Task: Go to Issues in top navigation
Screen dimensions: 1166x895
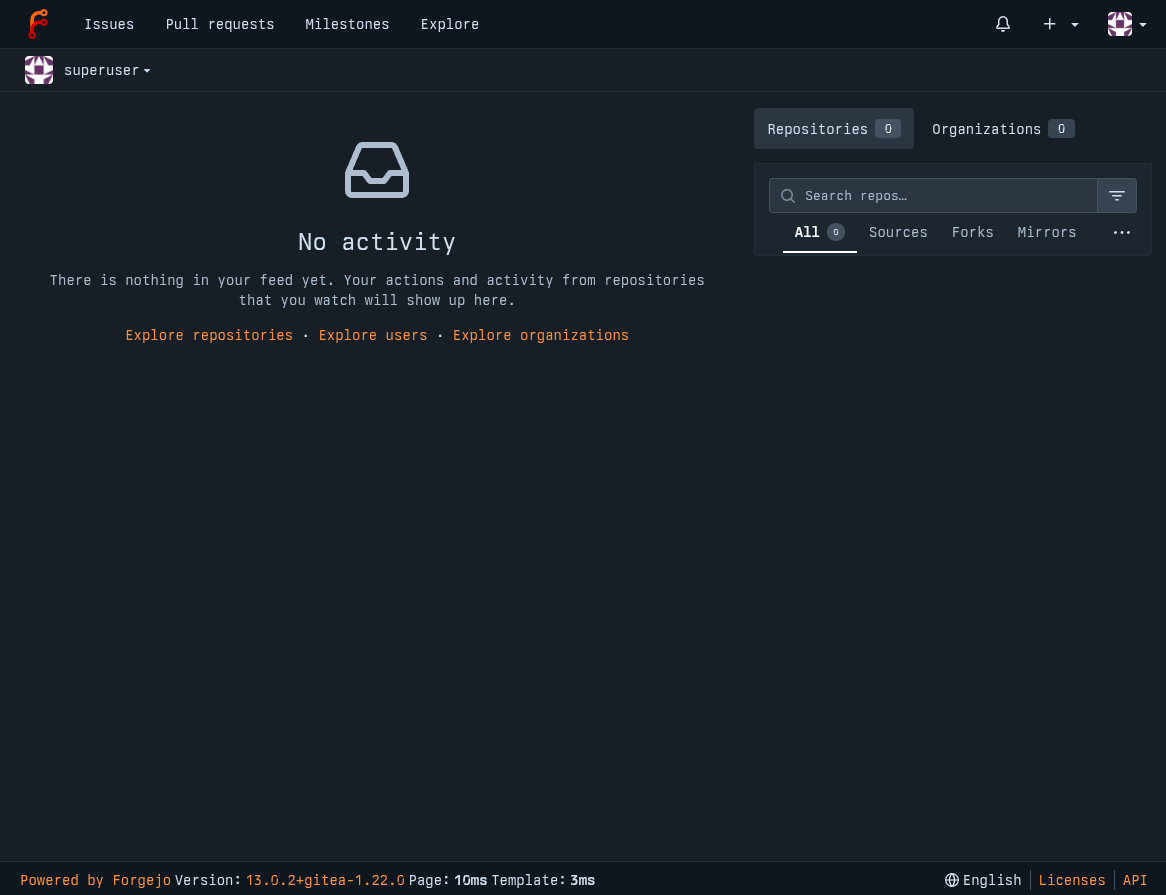Action: click(109, 24)
